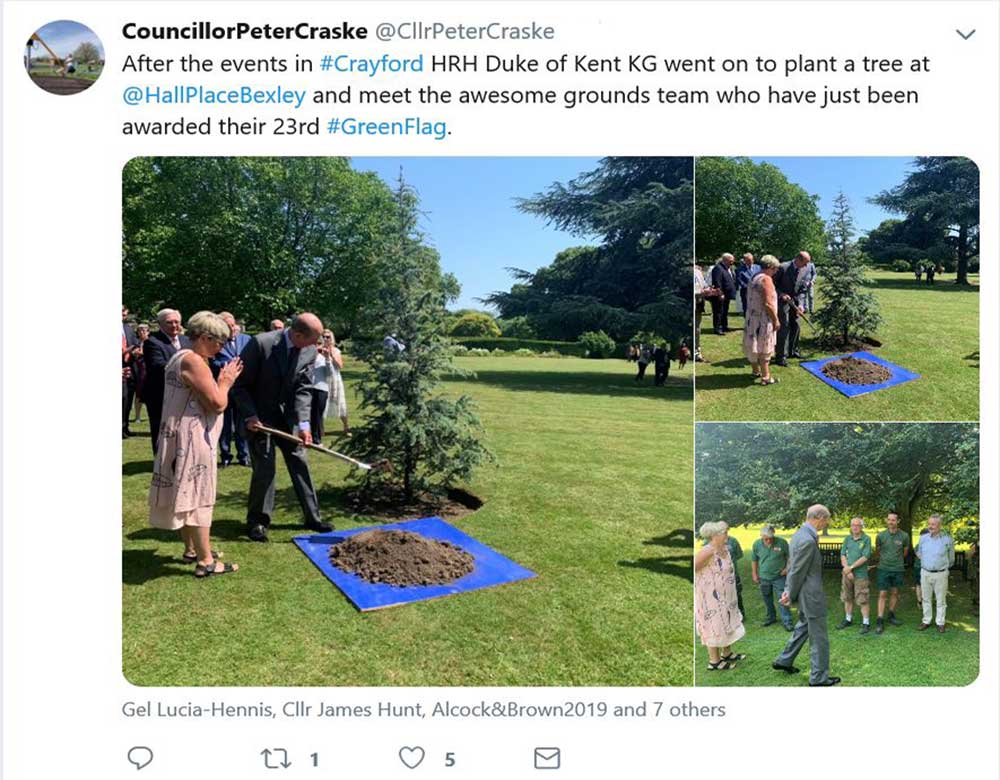Open the CouncillorPeterCraske display name
The image size is (1000, 780).
point(244,31)
